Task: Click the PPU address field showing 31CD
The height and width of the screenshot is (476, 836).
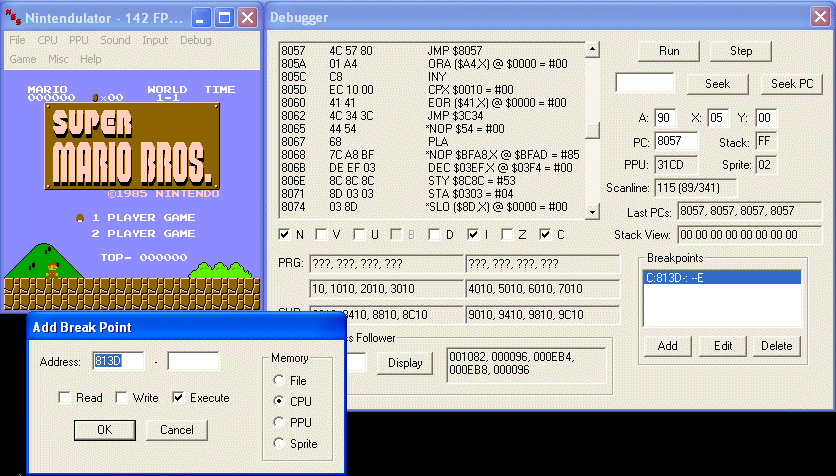Action: pyautogui.click(x=676, y=165)
